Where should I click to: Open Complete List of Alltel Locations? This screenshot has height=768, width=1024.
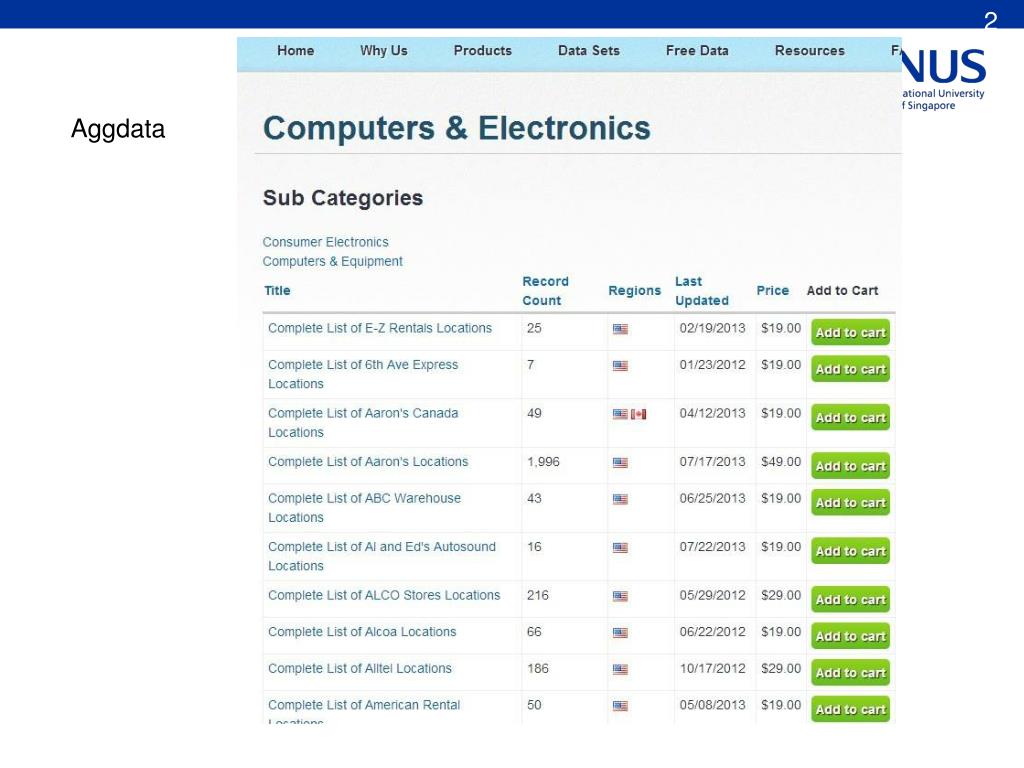[x=360, y=668]
